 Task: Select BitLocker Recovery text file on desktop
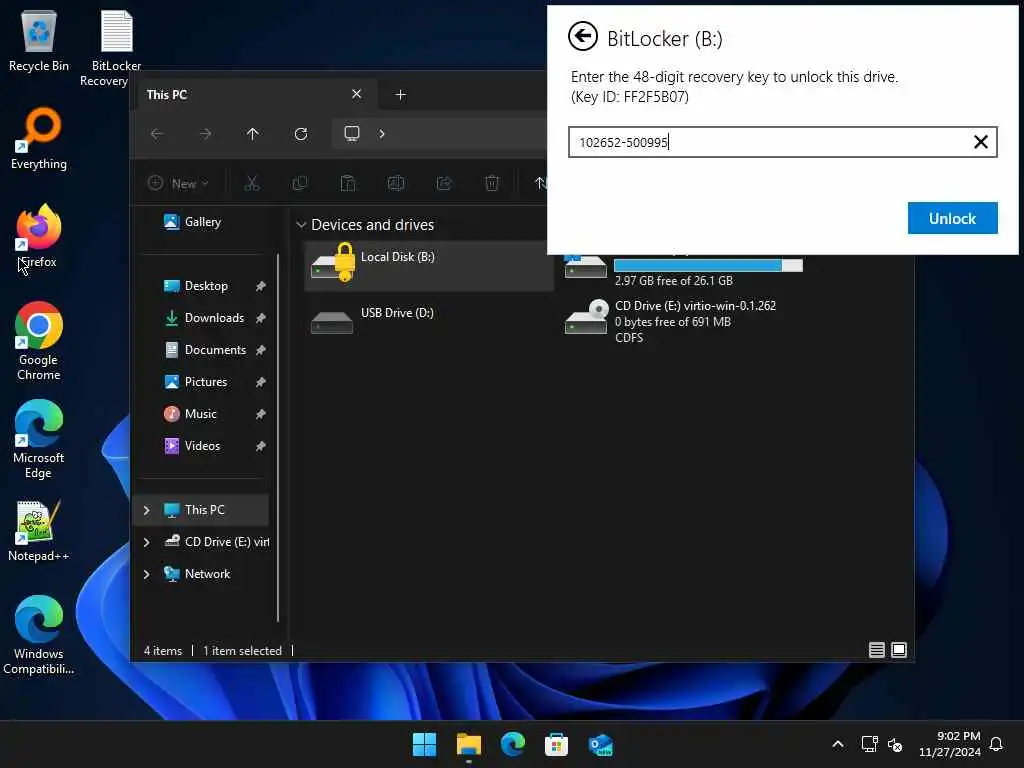tap(115, 48)
